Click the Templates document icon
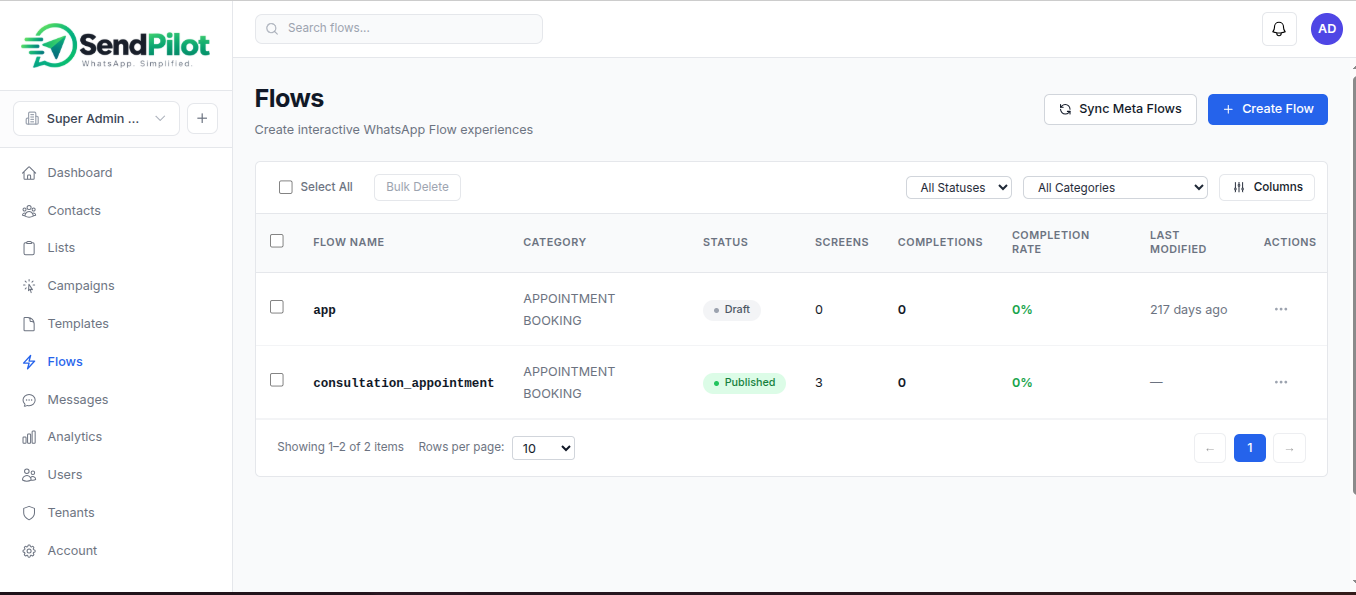The height and width of the screenshot is (595, 1356). coord(29,324)
